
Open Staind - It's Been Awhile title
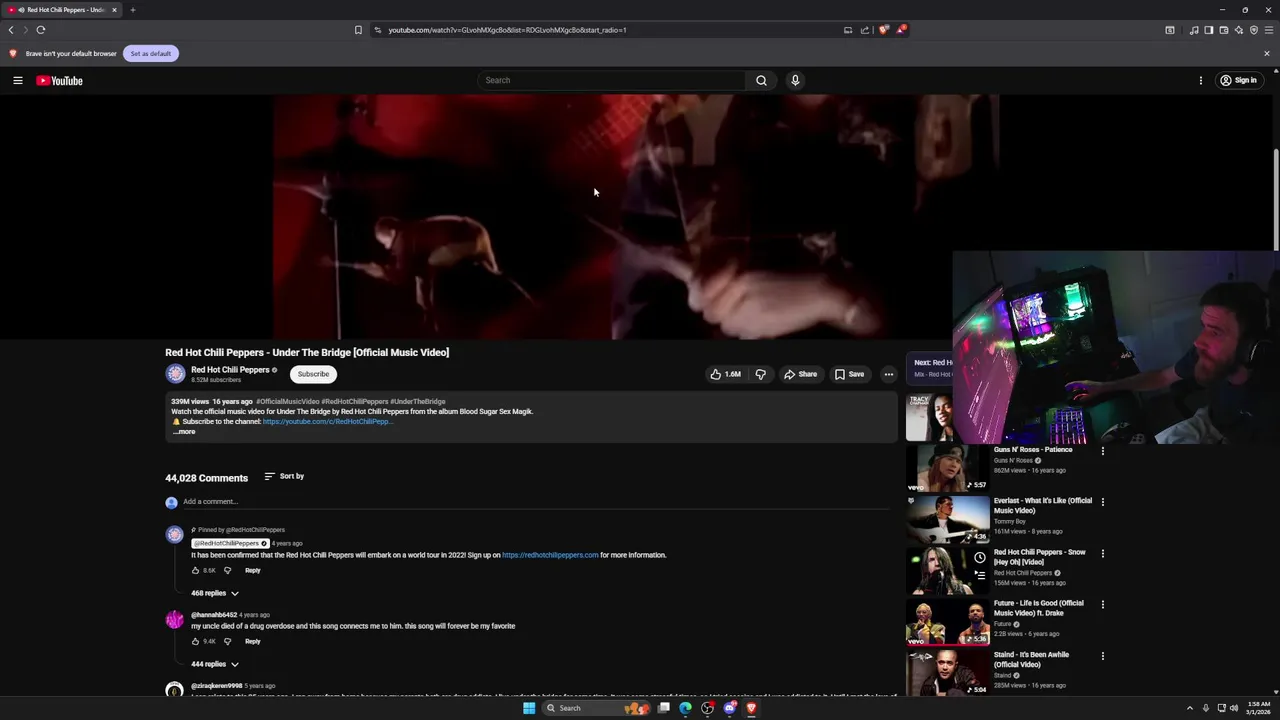pos(1031,659)
